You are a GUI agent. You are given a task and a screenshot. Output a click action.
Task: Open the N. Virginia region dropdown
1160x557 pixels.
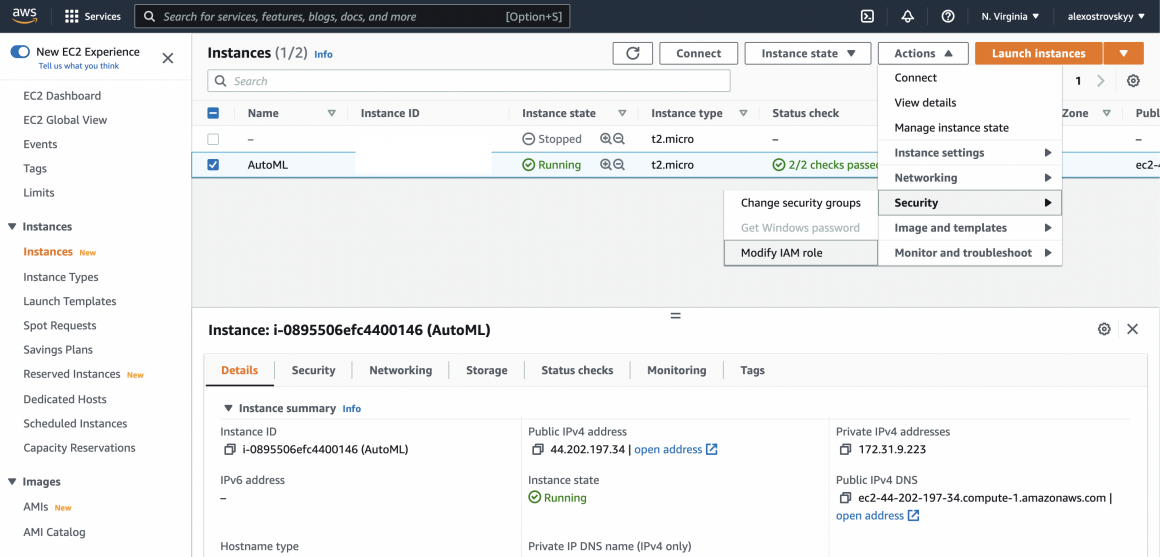(1010, 16)
